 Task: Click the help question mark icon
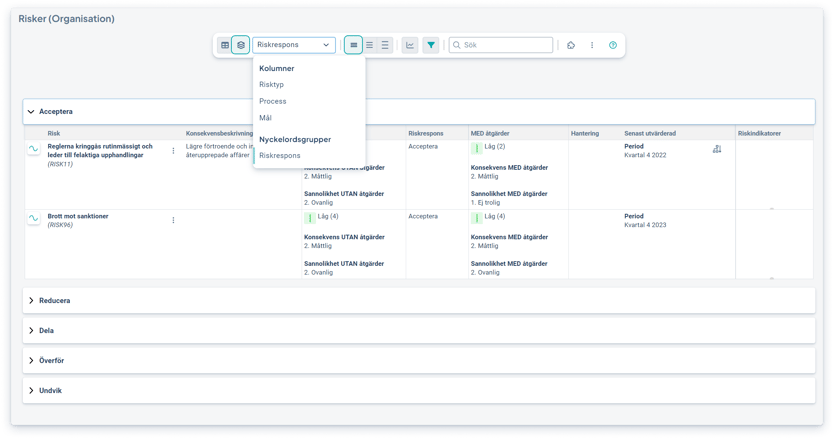(613, 45)
